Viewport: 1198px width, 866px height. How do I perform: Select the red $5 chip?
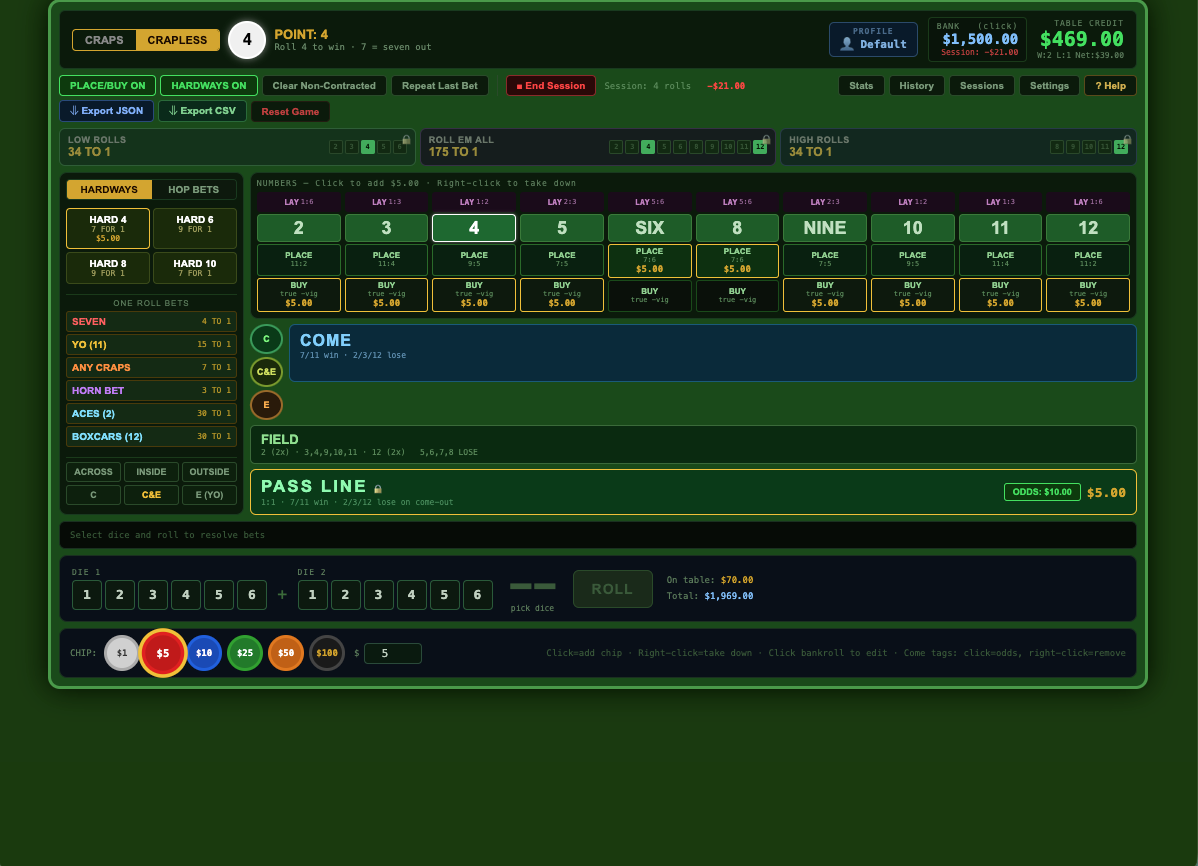(x=163, y=653)
